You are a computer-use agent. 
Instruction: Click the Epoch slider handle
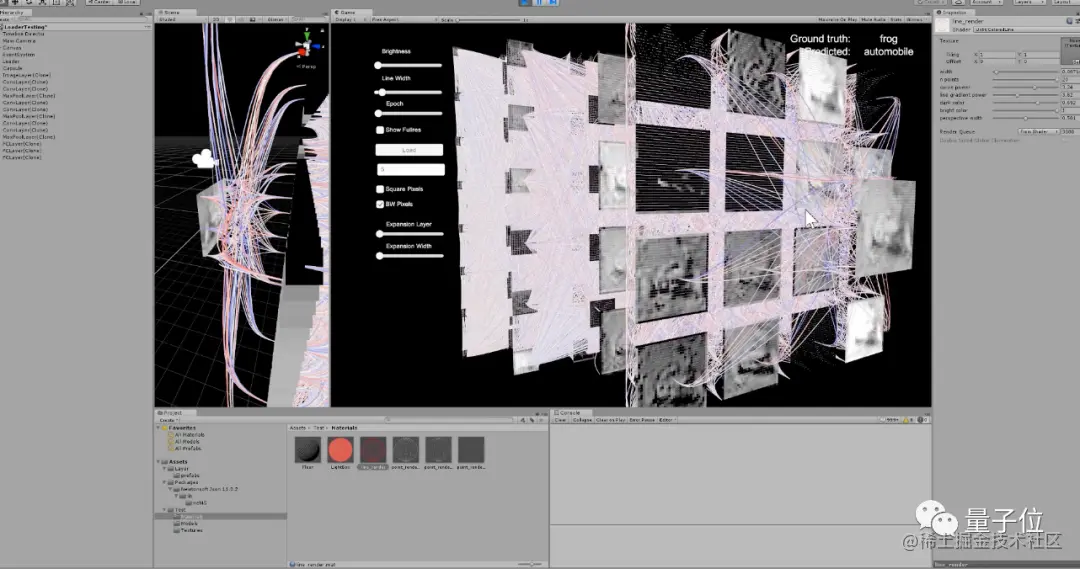(378, 114)
